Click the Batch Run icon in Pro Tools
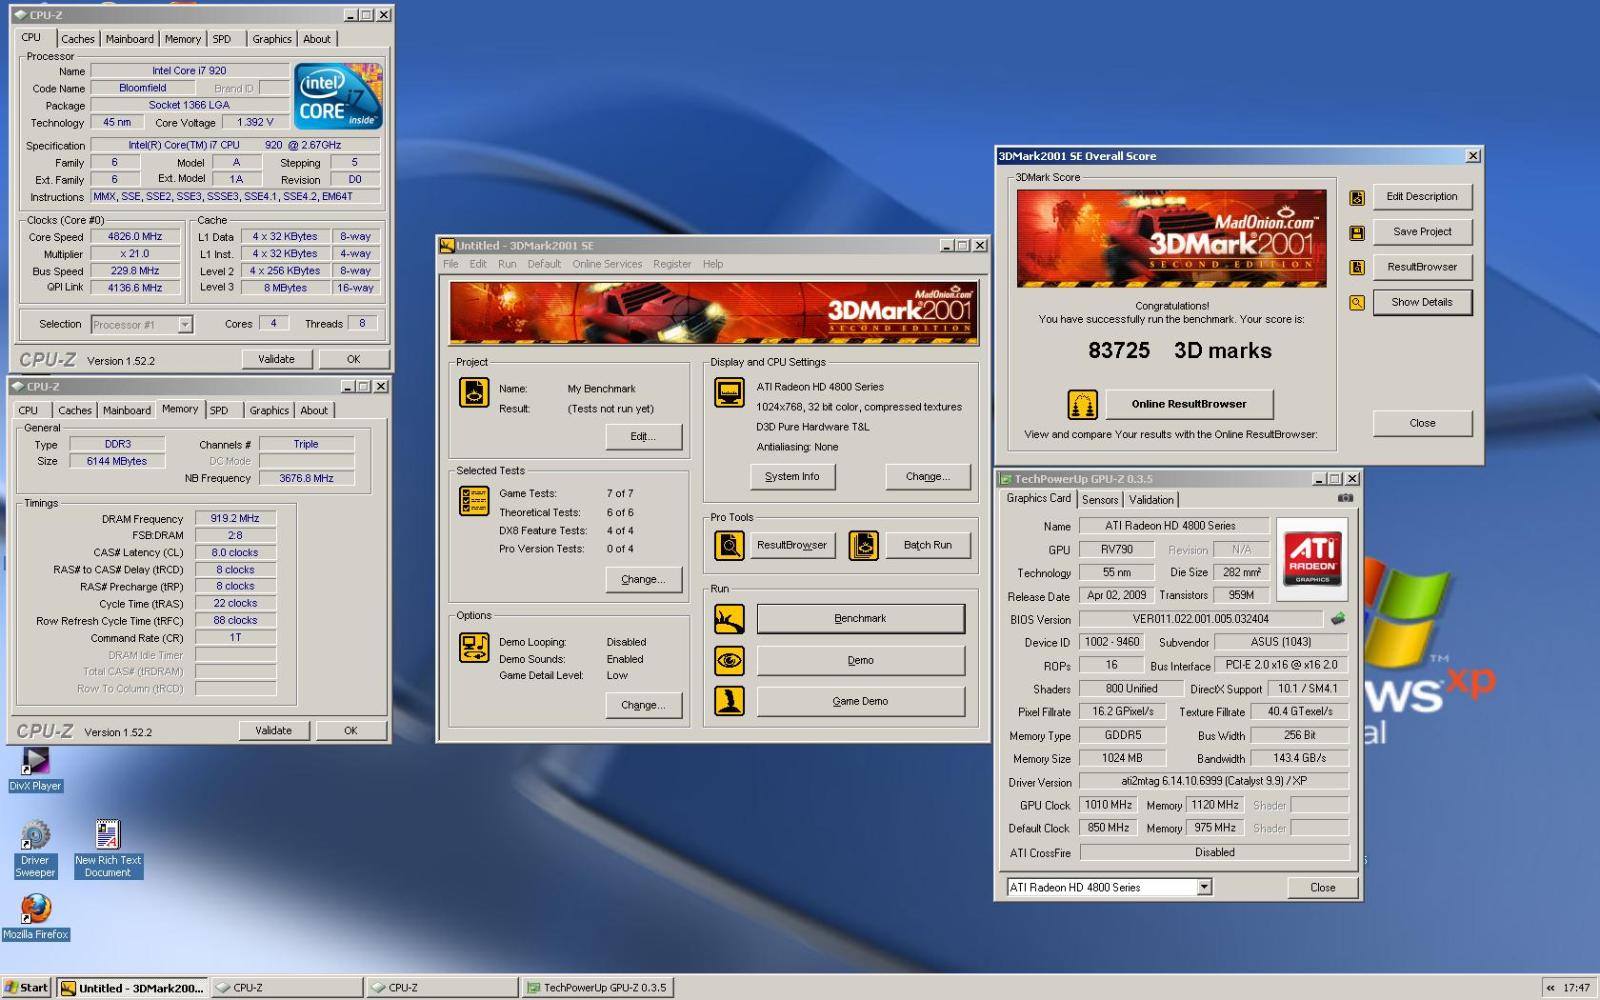 (864, 545)
